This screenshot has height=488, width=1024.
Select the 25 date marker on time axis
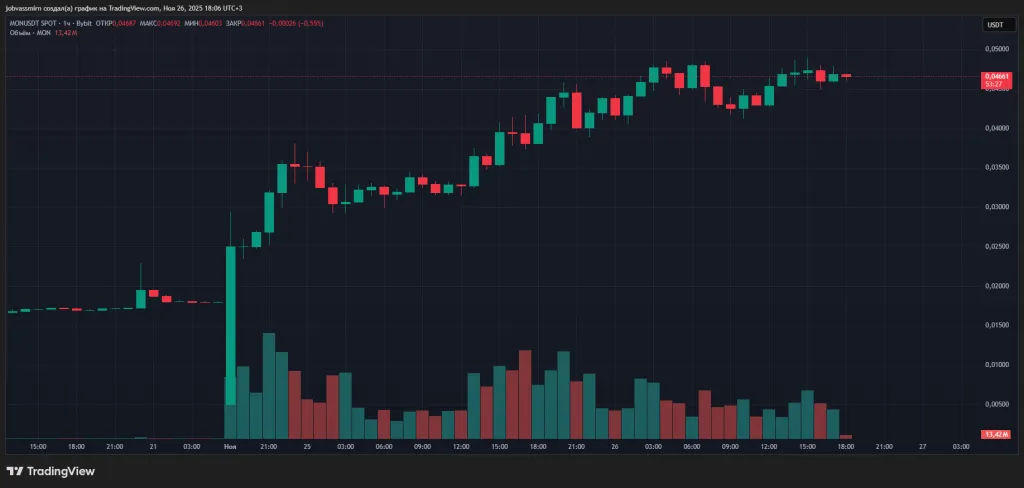(307, 446)
